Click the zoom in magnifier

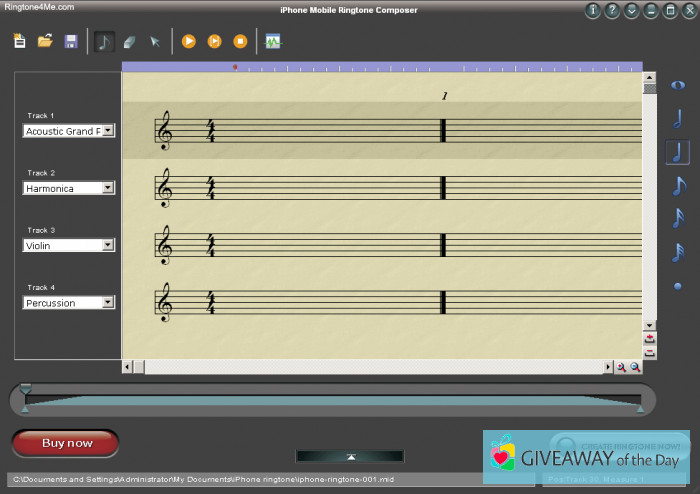621,368
